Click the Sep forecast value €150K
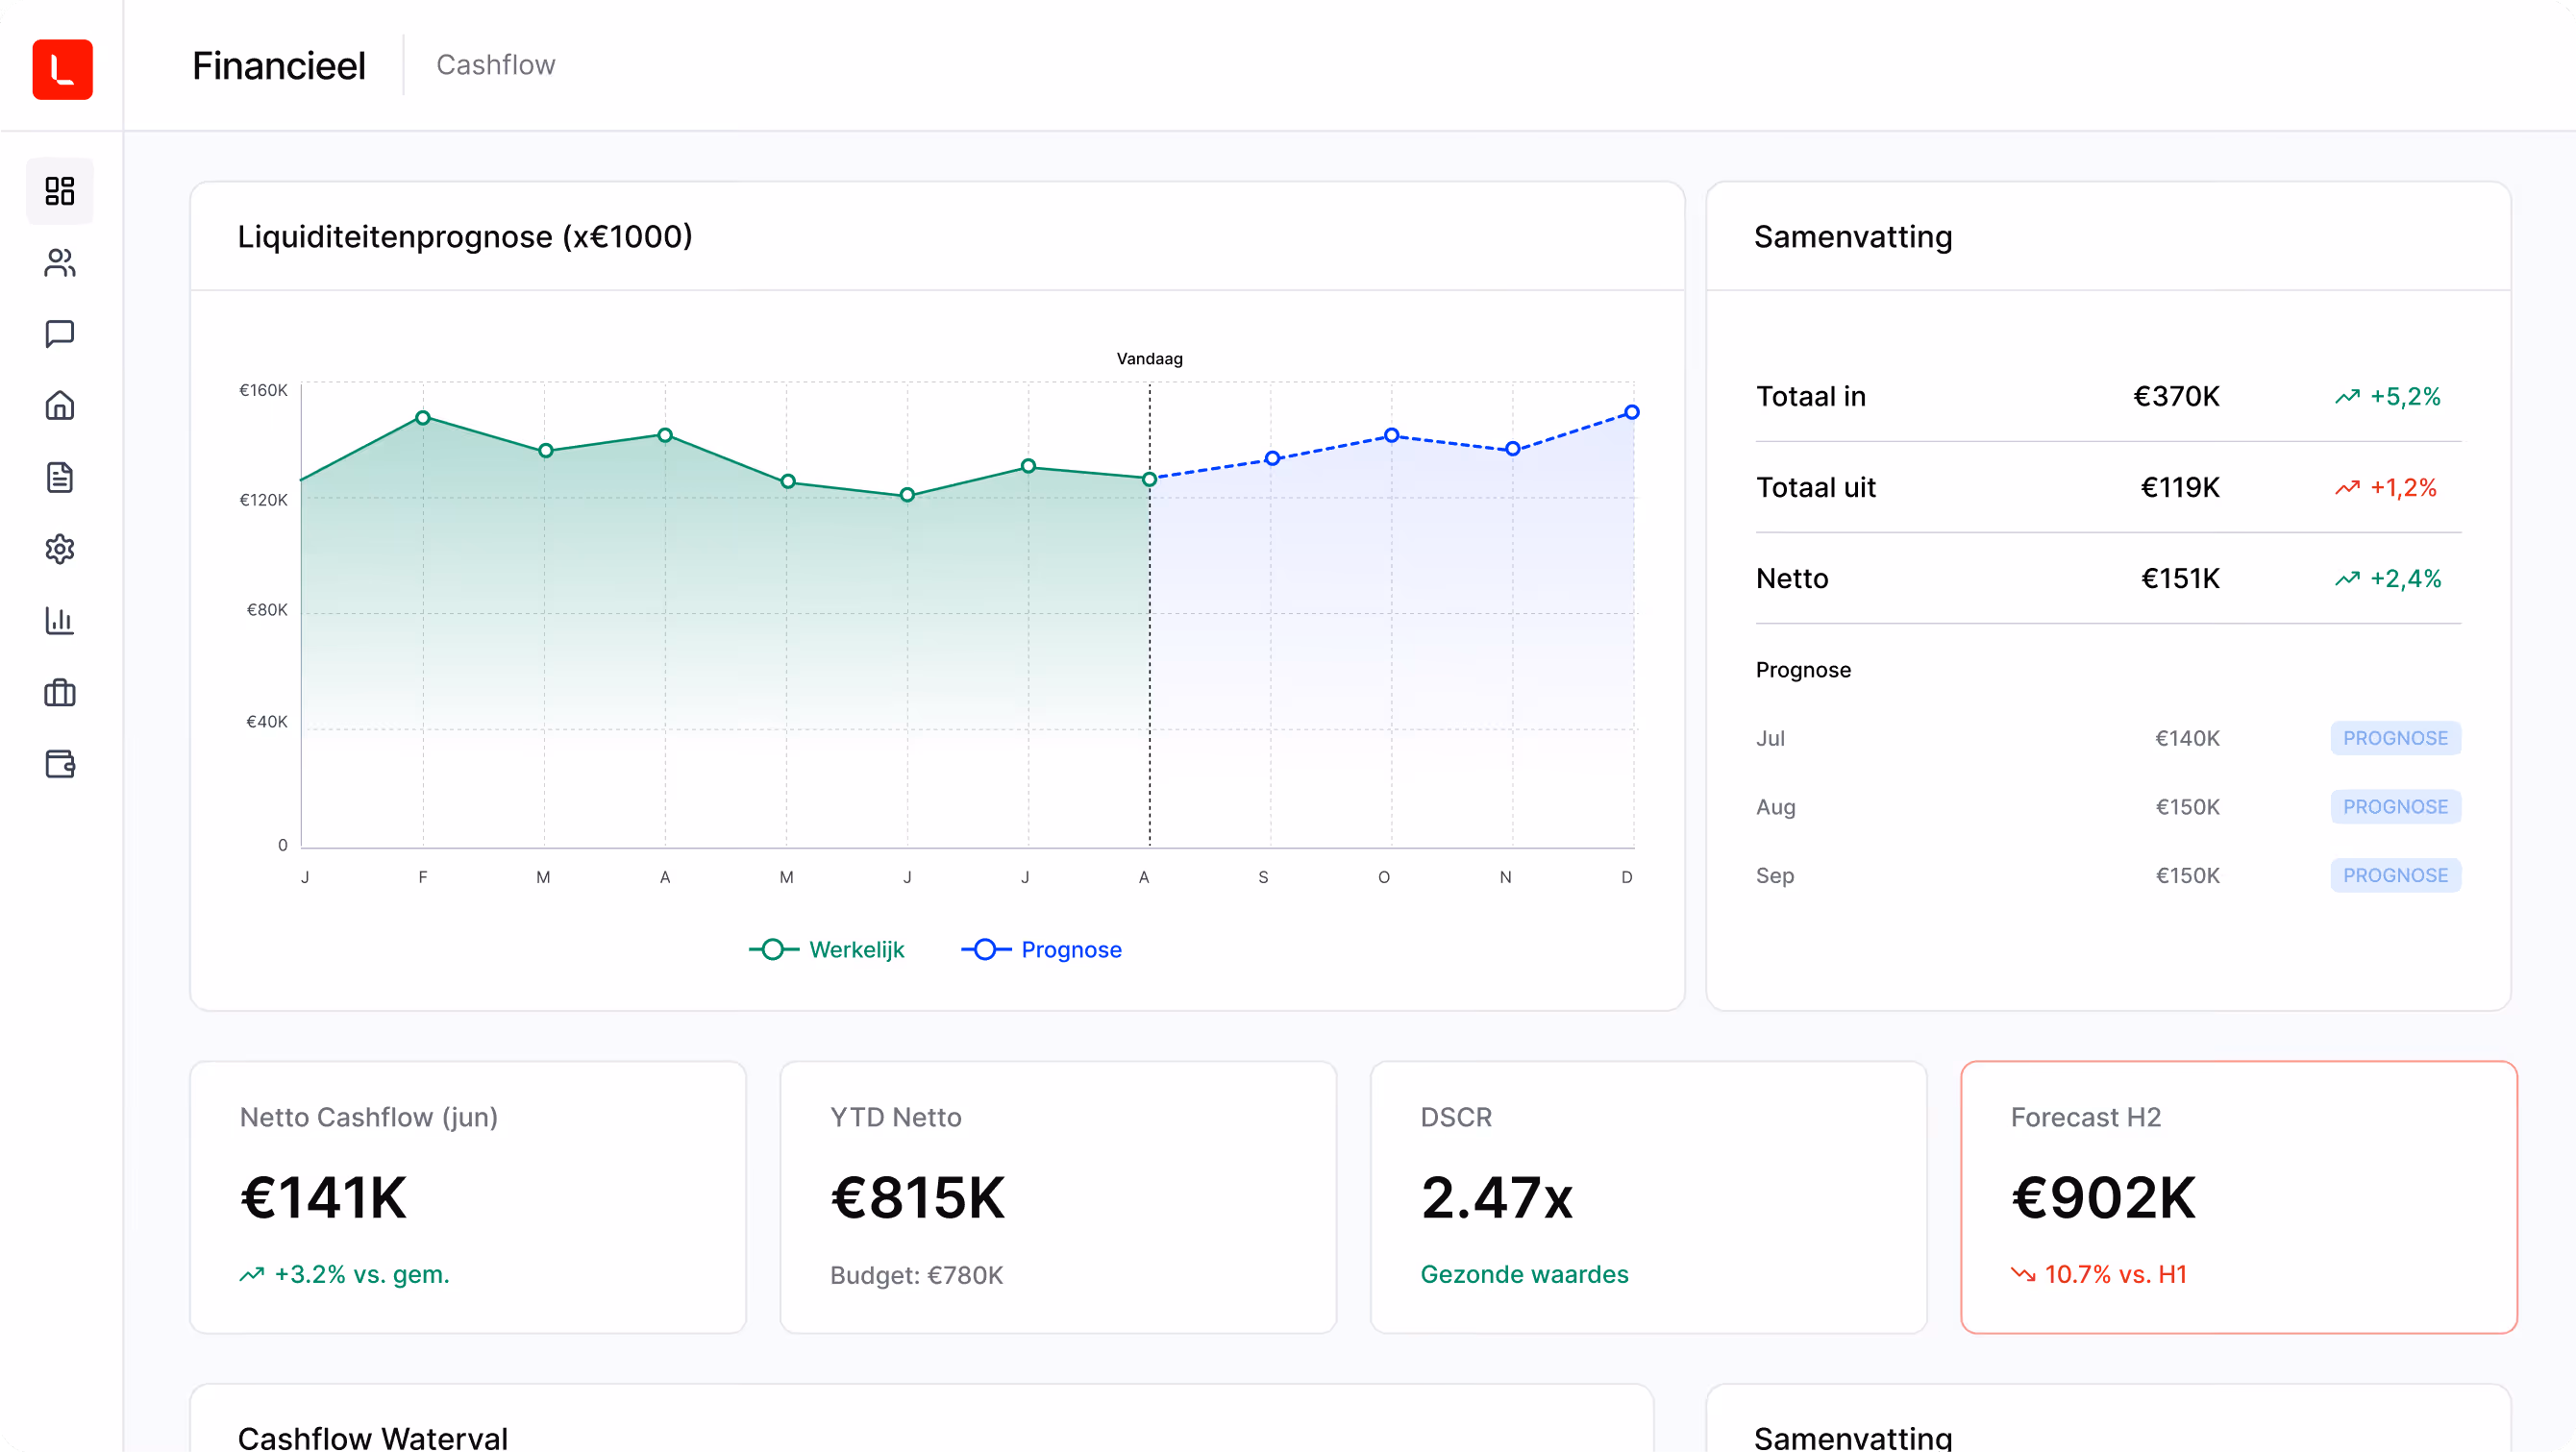This screenshot has width=2576, height=1452. point(2187,876)
